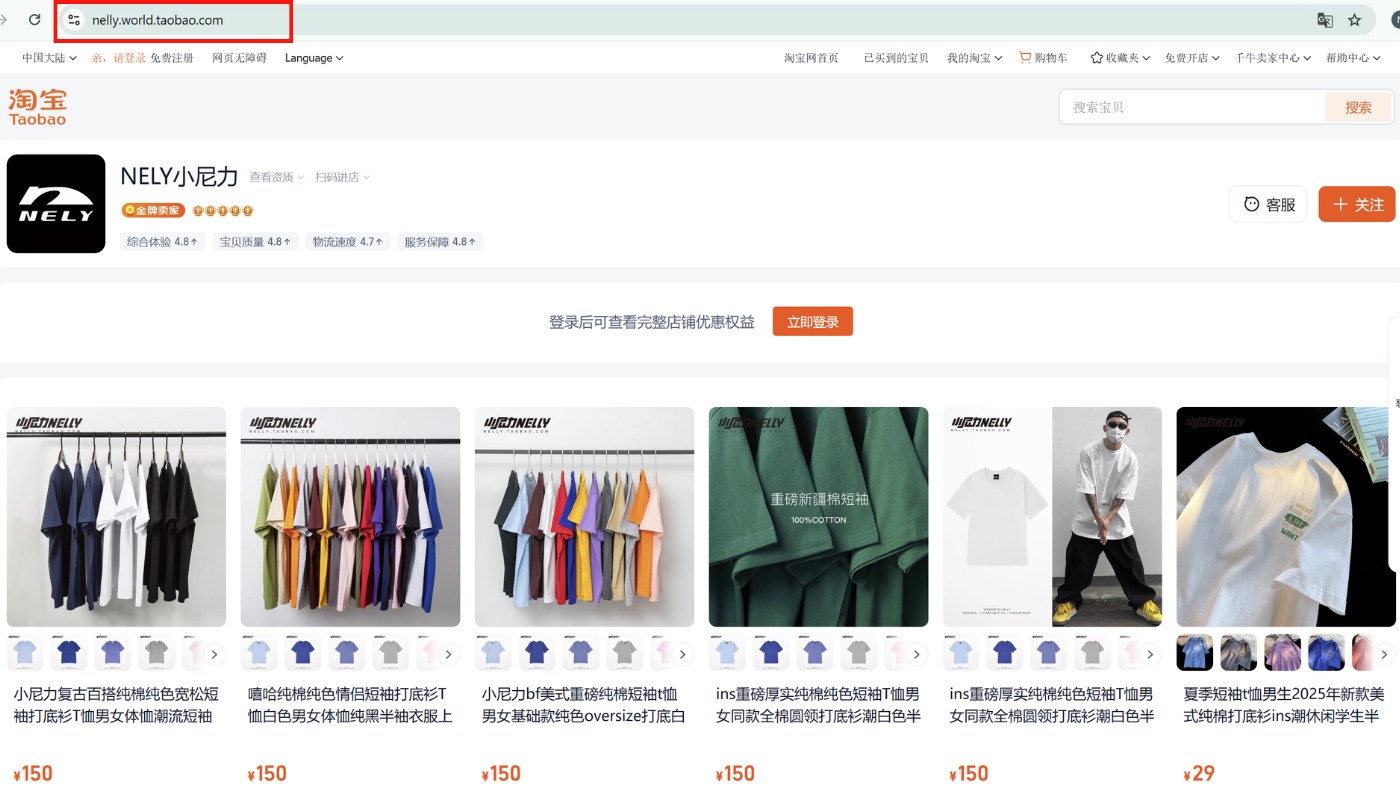The width and height of the screenshot is (1400, 800).
Task: Click the 搜索宝贝 search input field
Action: [1192, 107]
